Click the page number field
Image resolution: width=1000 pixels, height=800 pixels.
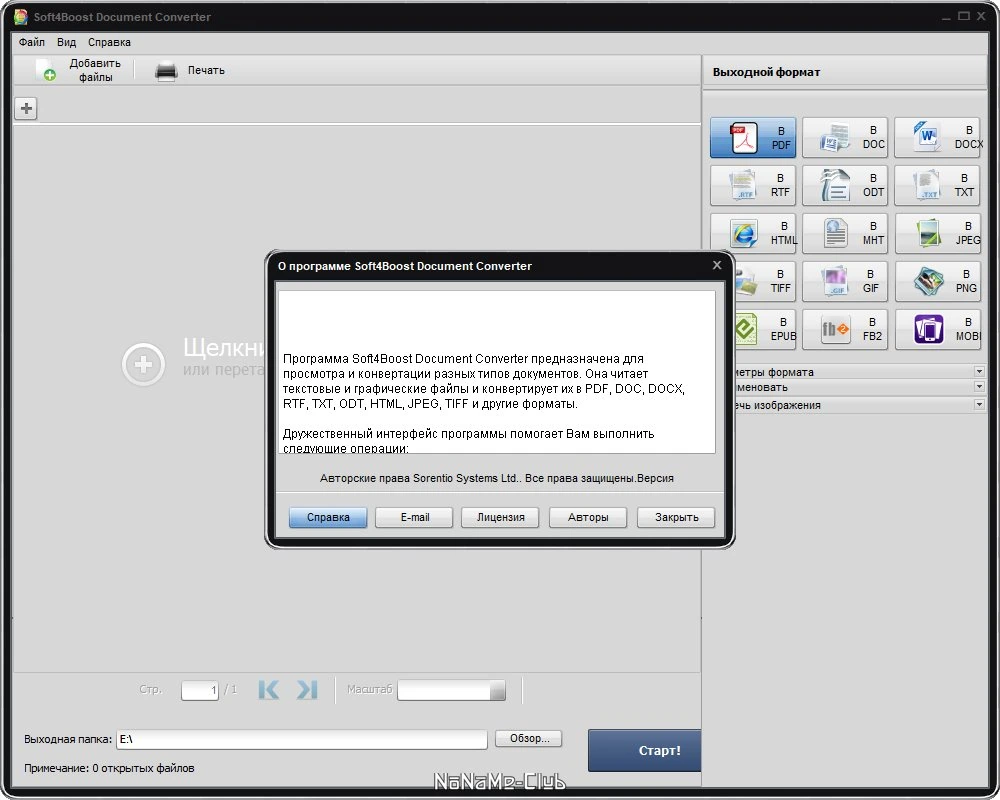point(200,690)
